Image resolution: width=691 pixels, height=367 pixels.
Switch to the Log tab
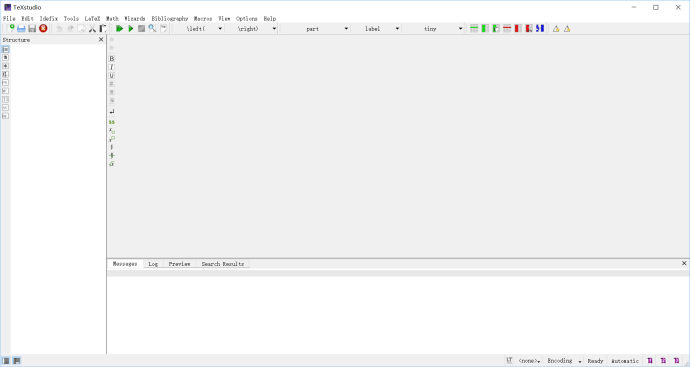tap(153, 264)
